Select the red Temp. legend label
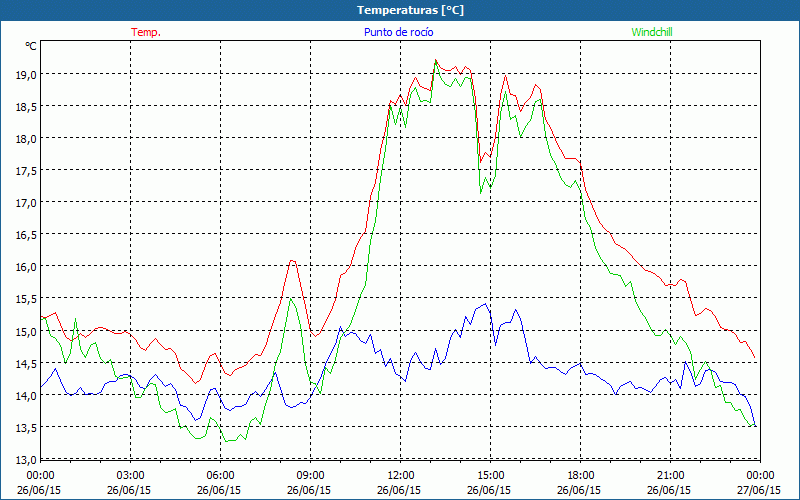The image size is (800, 500). click(x=146, y=32)
